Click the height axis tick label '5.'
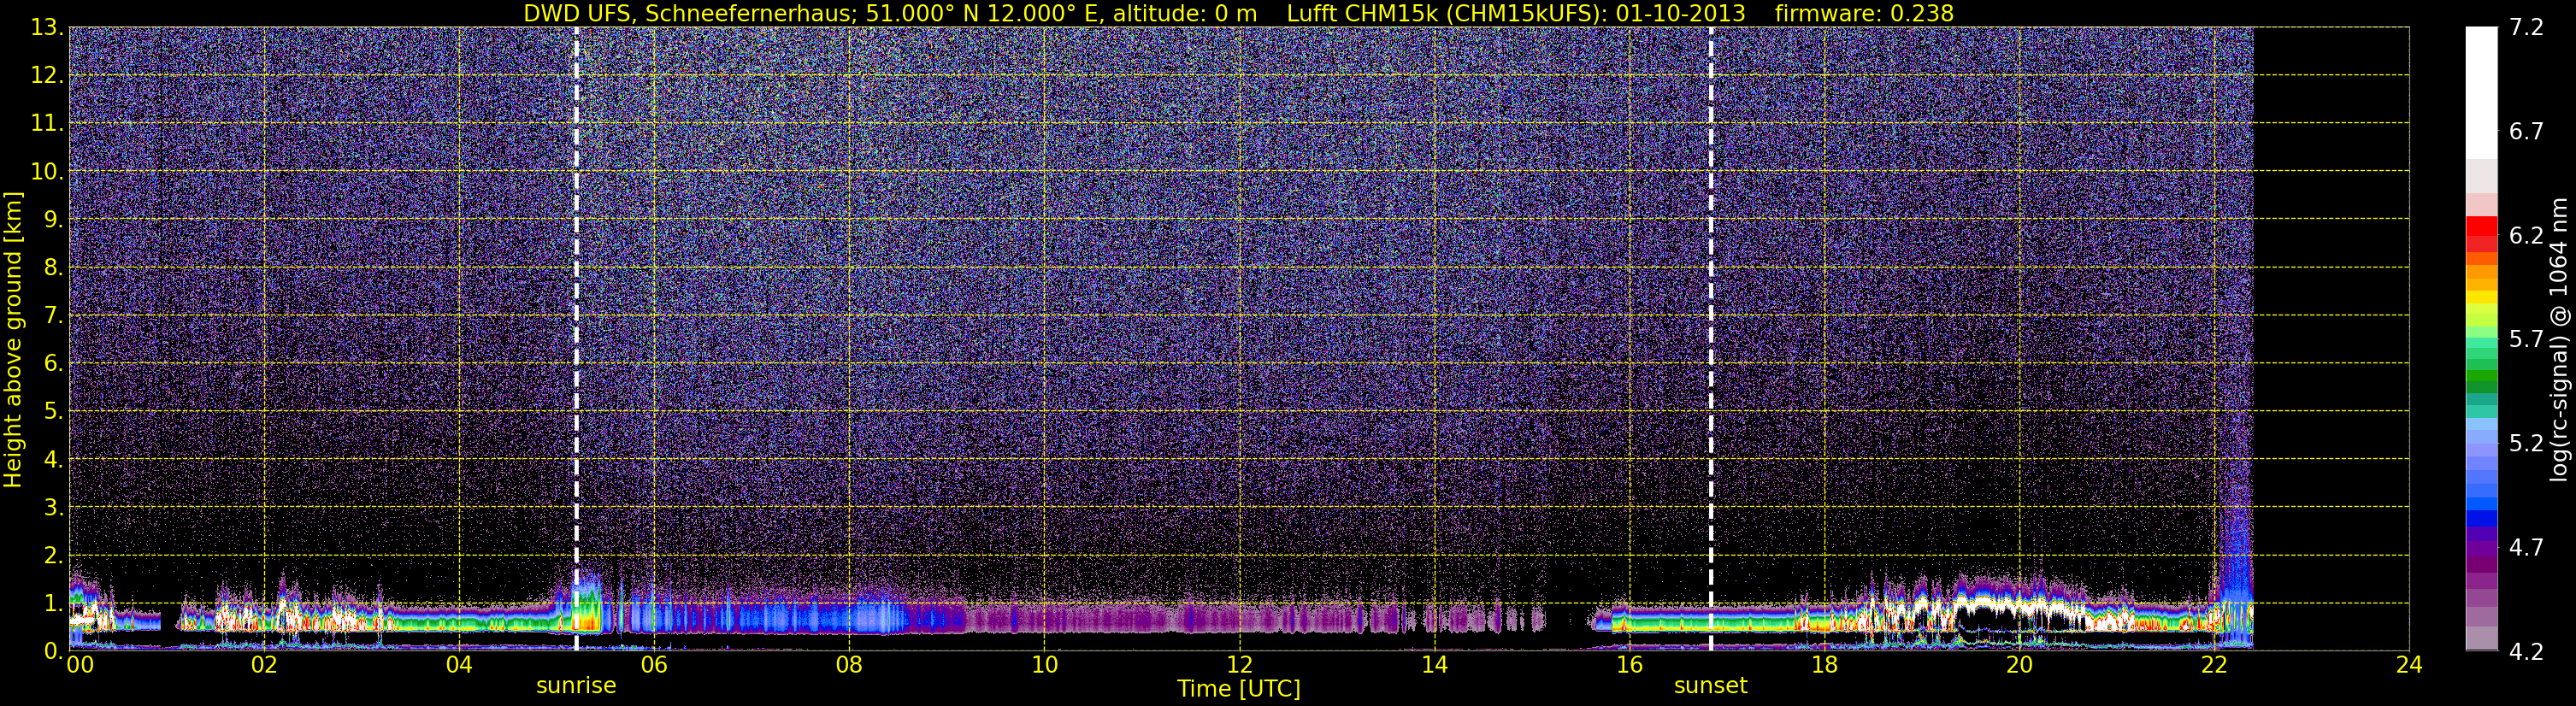The height and width of the screenshot is (706, 2576). point(53,412)
